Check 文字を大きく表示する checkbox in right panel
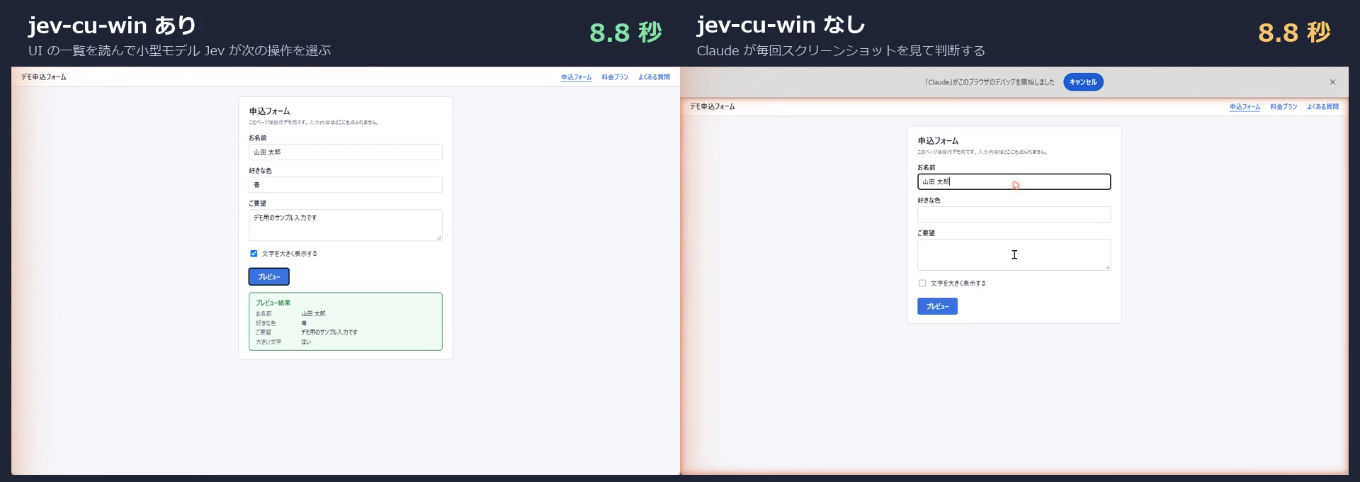 pyautogui.click(x=923, y=283)
